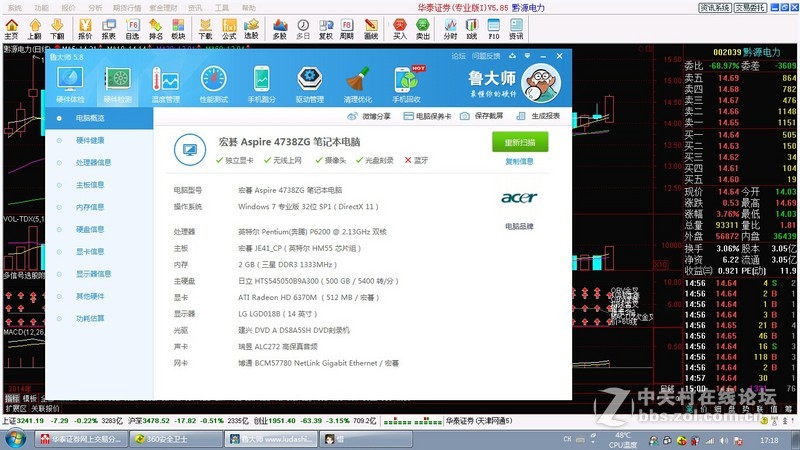Click 保存截屏 save screenshot
Viewport: 800px width, 450px height.
pyautogui.click(x=482, y=116)
